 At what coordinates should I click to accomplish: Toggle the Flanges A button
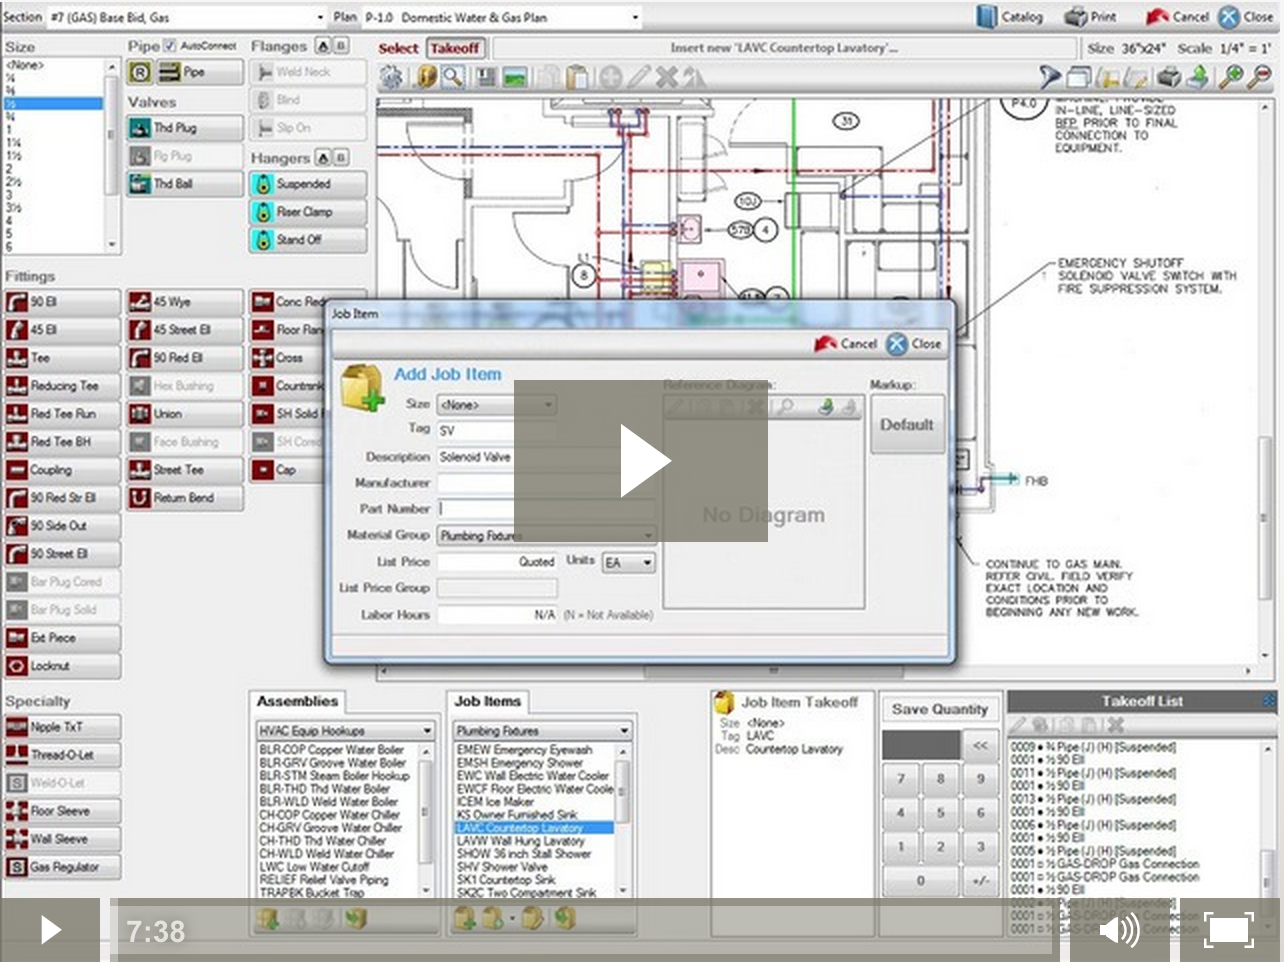click(x=323, y=46)
